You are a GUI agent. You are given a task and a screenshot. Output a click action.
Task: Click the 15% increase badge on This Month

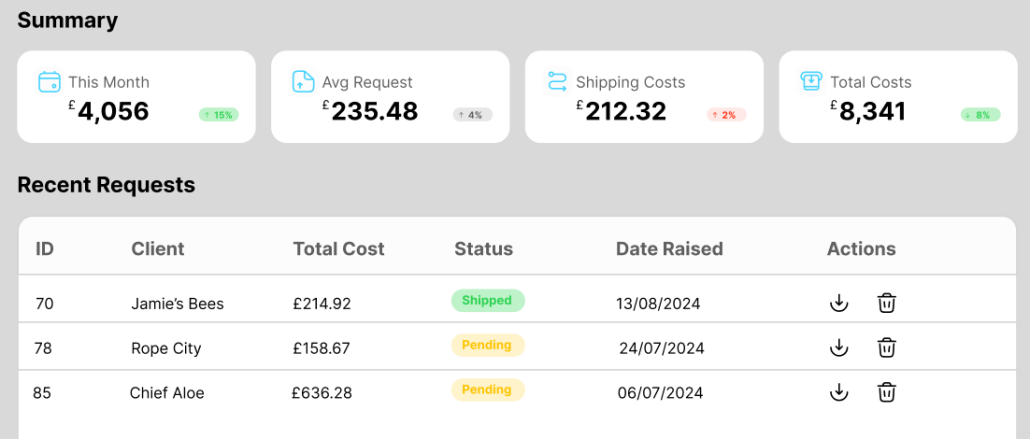[219, 115]
